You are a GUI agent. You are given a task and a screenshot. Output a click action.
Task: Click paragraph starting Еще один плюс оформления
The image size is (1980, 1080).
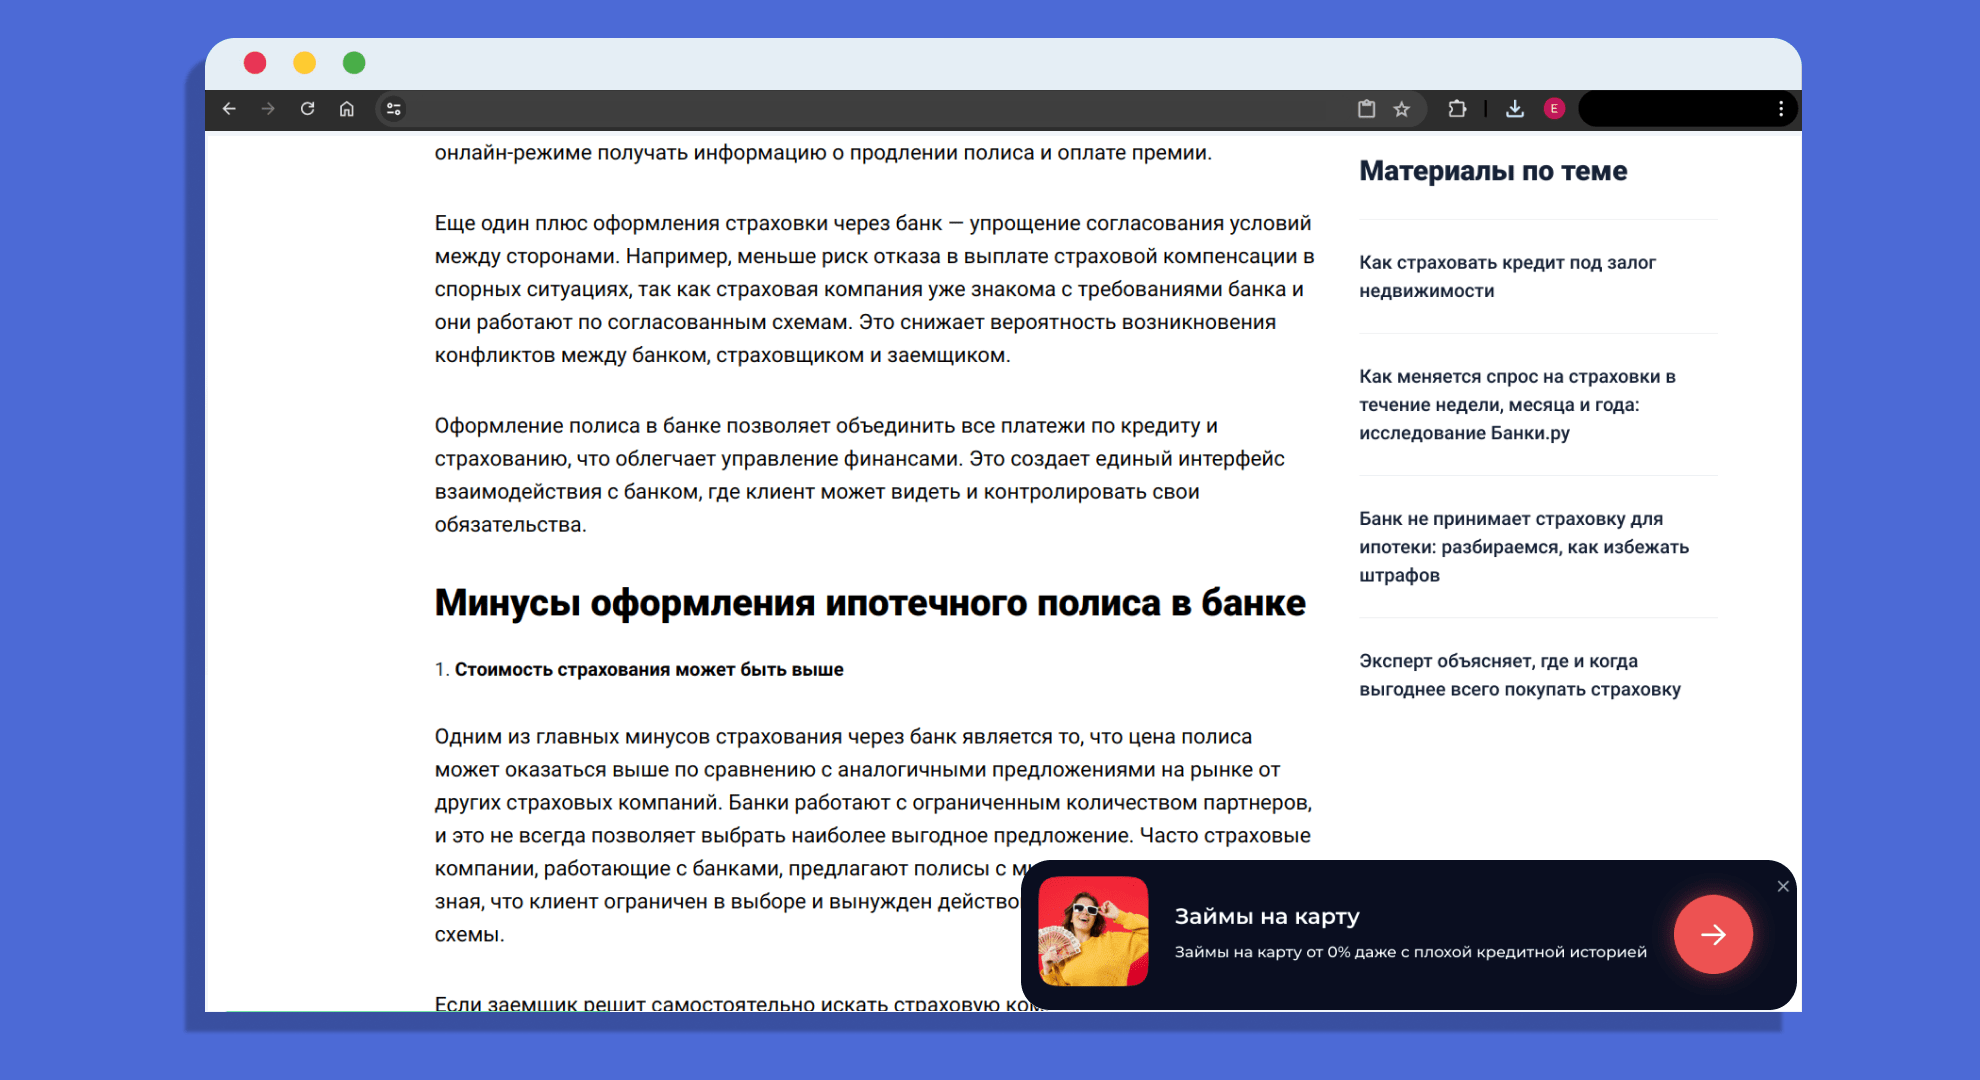(x=874, y=289)
